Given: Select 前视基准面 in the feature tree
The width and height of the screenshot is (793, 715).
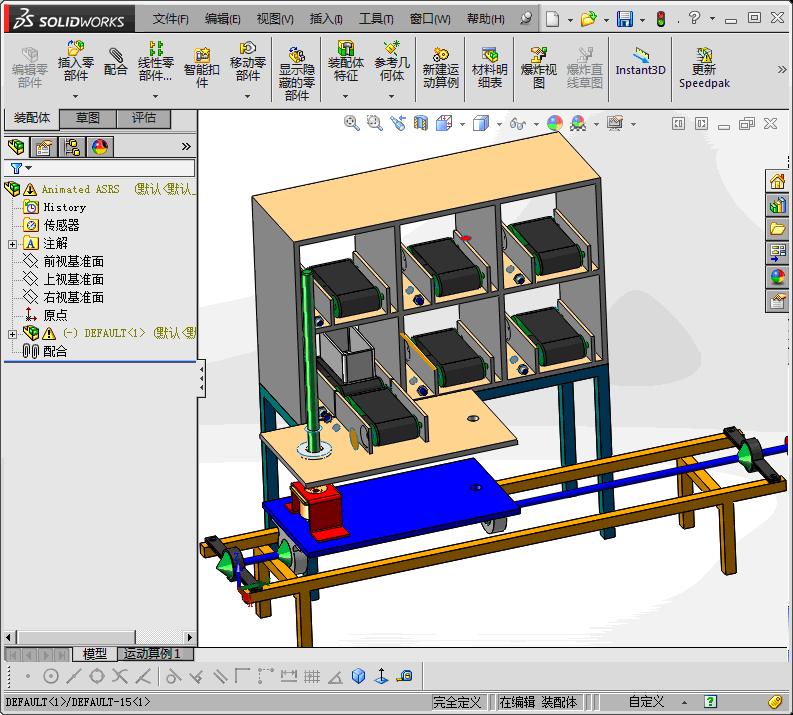Looking at the screenshot, I should (73, 261).
